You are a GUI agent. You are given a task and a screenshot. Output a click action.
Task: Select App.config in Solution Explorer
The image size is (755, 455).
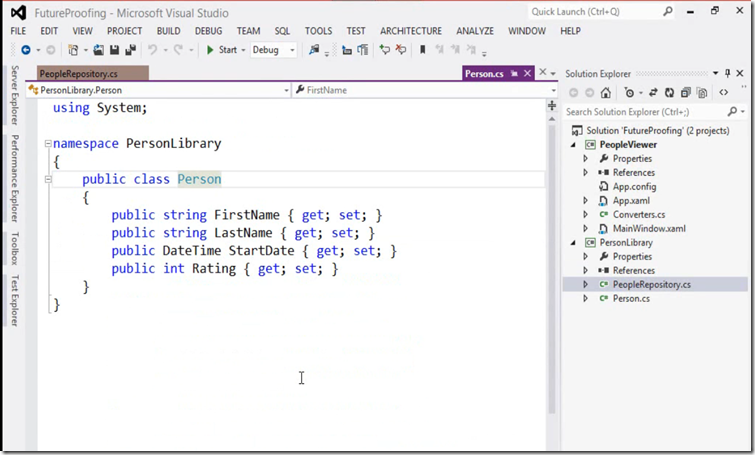(634, 187)
